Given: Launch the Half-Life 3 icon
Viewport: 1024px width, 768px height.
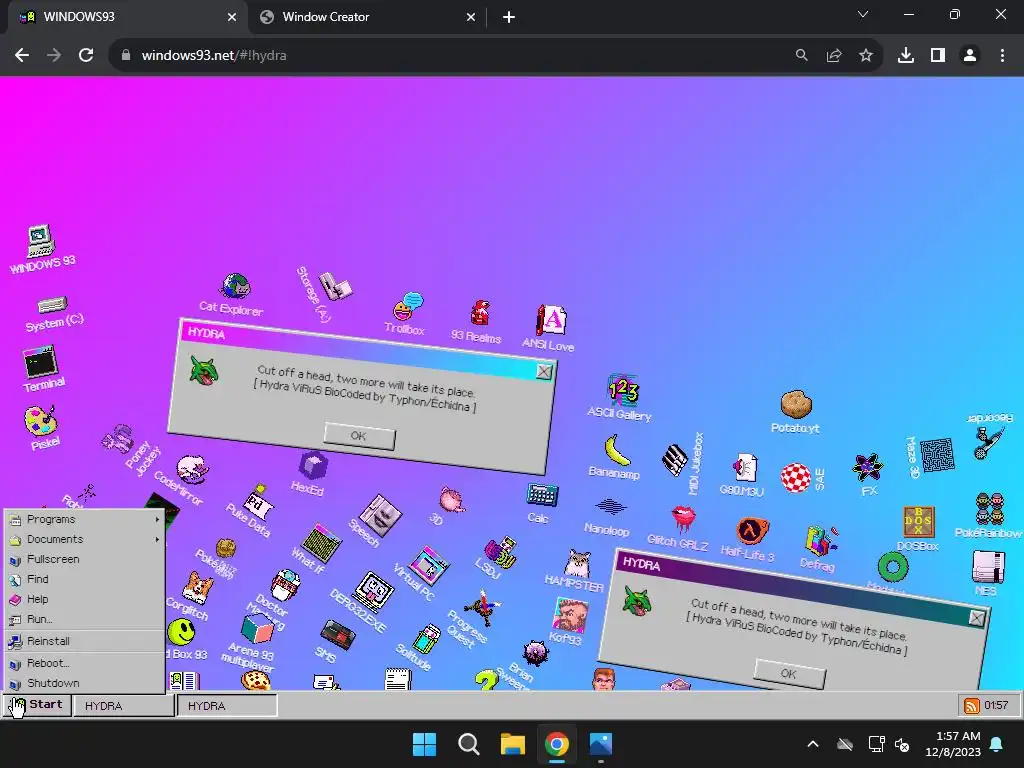Looking at the screenshot, I should (x=752, y=530).
